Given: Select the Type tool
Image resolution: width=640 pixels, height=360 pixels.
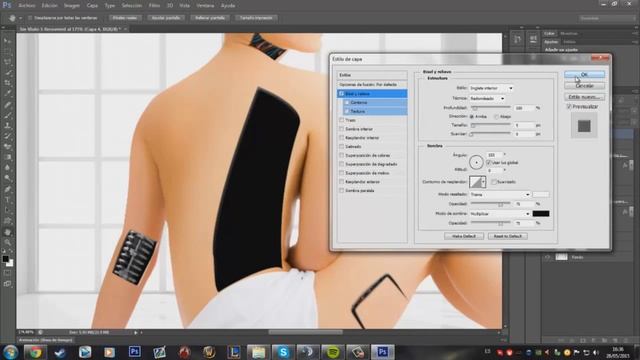Looking at the screenshot, I should point(7,200).
